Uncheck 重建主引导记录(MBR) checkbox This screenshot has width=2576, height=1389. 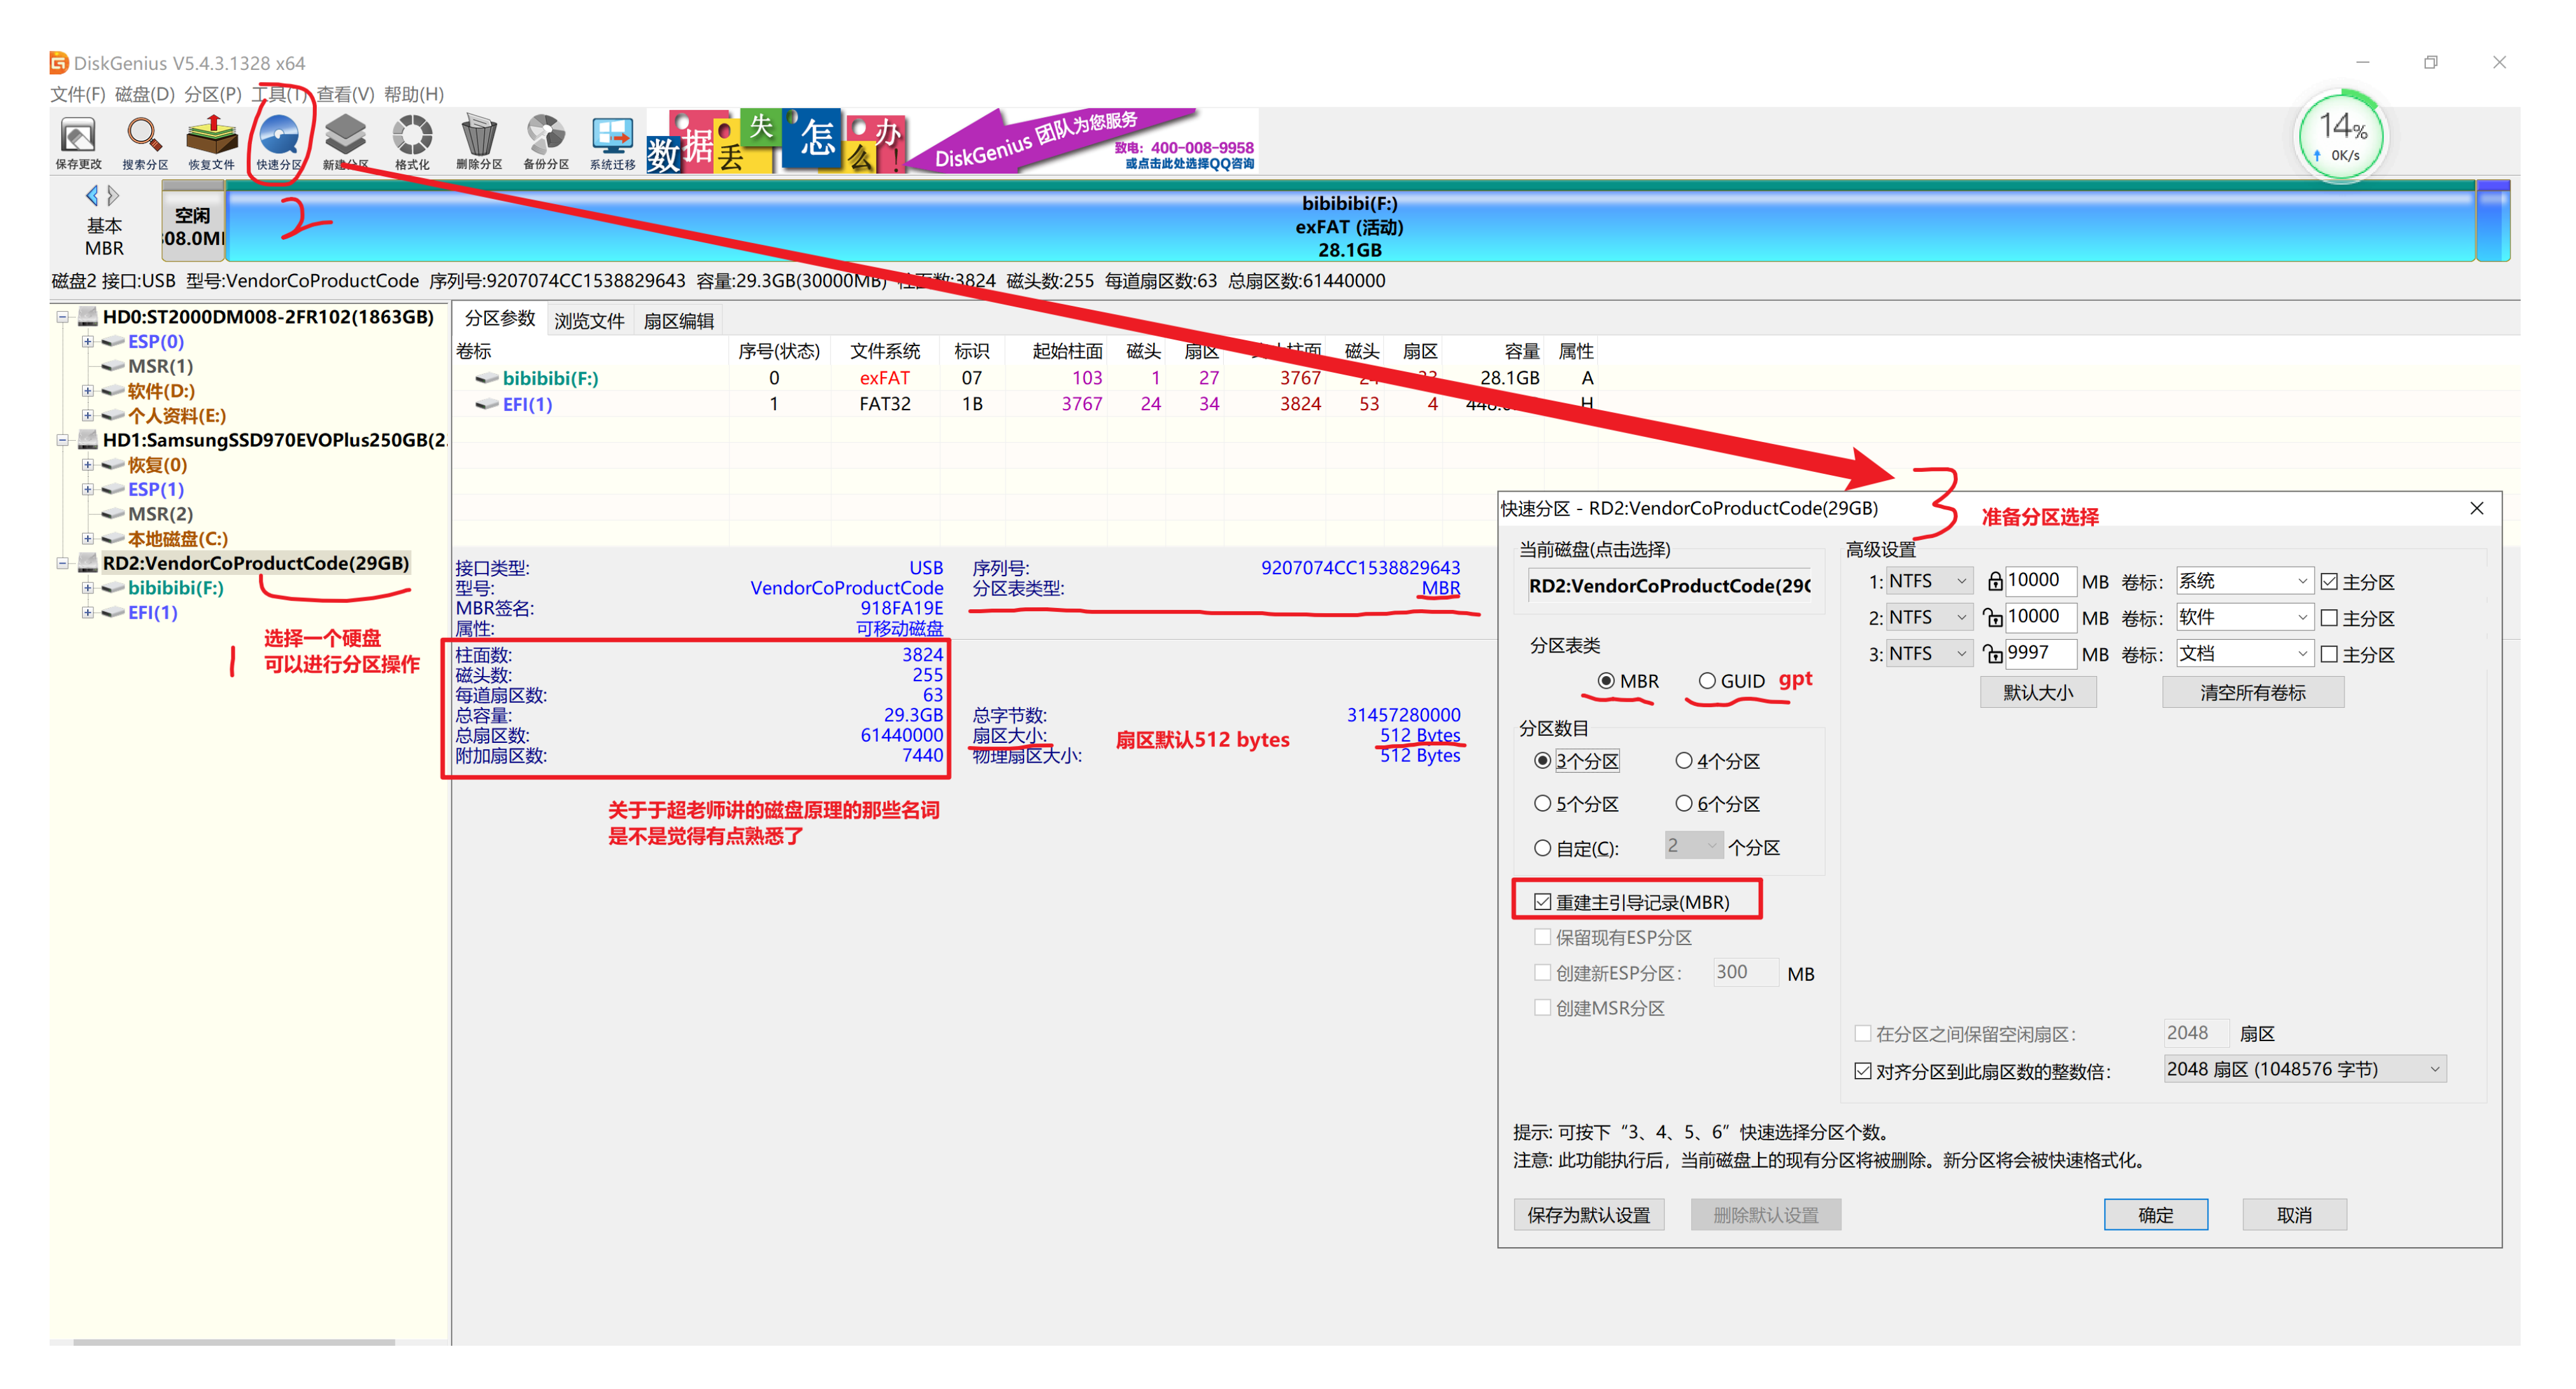point(1543,902)
